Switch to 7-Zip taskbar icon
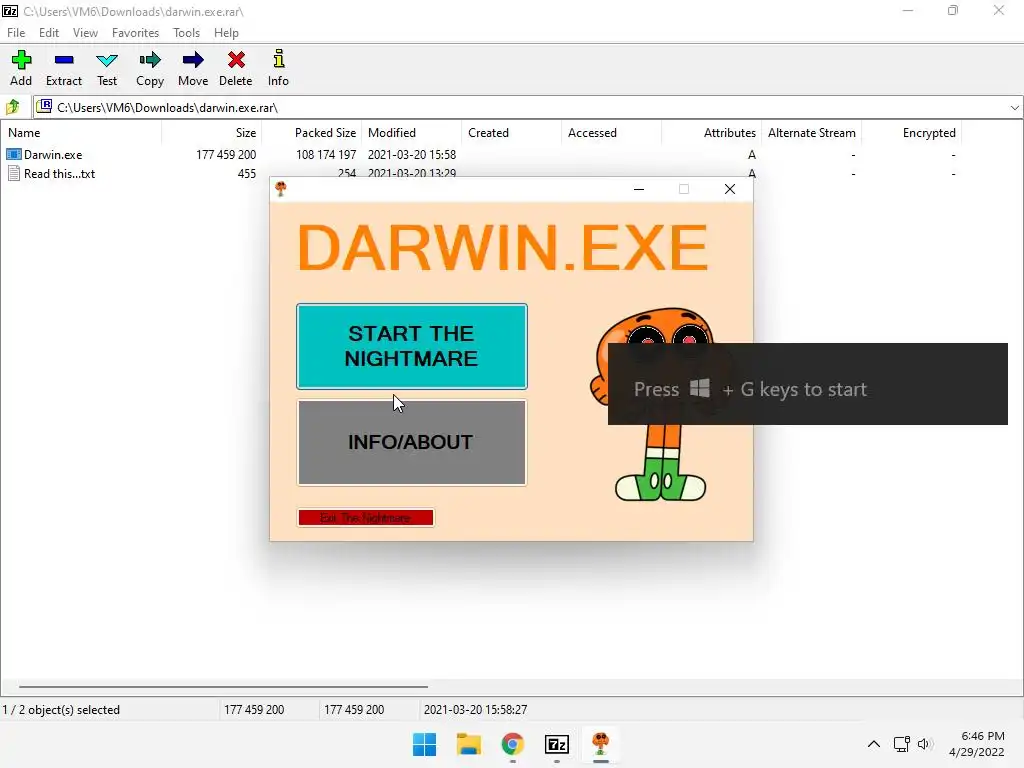The height and width of the screenshot is (768, 1024). click(x=556, y=744)
